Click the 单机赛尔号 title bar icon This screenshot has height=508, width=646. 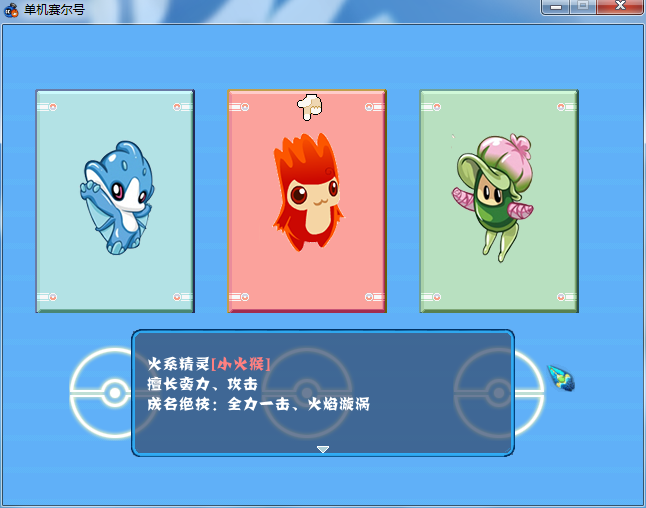point(11,10)
